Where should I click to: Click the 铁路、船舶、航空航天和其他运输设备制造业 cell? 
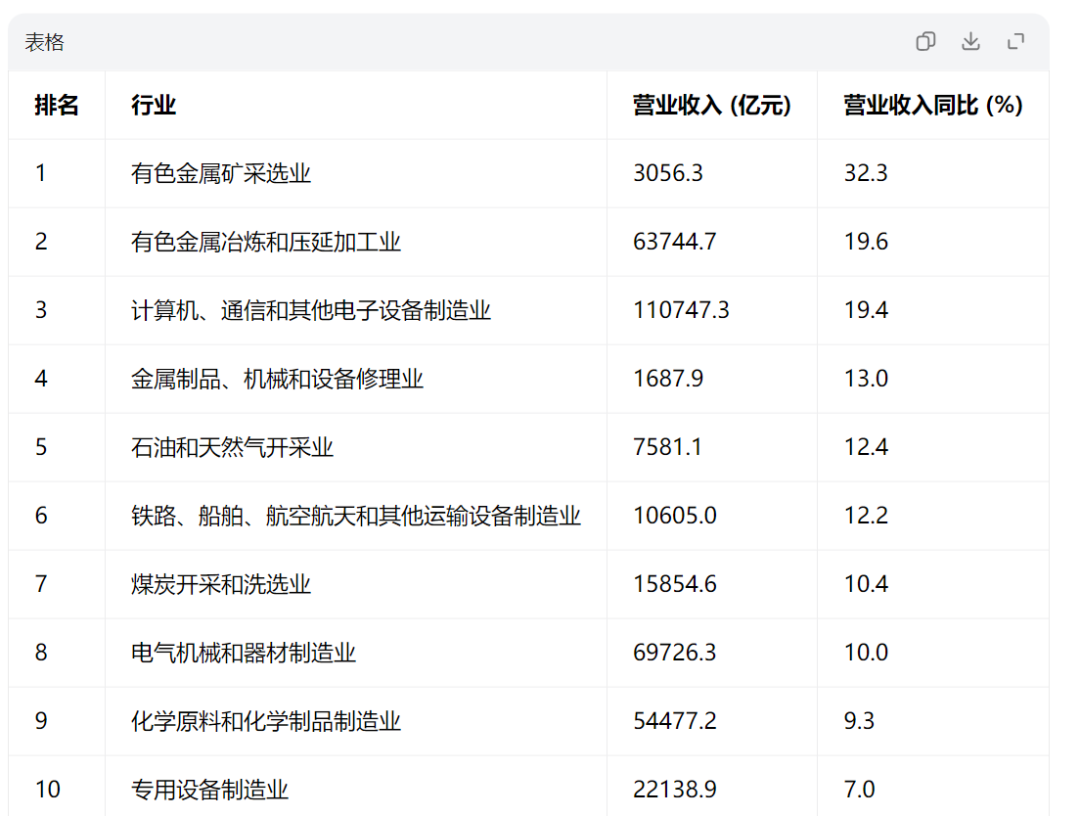tap(356, 516)
